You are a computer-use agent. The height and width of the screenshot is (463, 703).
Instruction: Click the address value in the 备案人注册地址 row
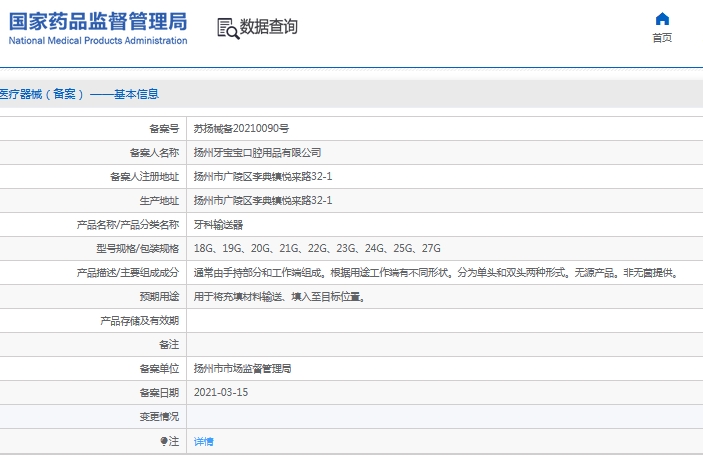[x=263, y=177]
